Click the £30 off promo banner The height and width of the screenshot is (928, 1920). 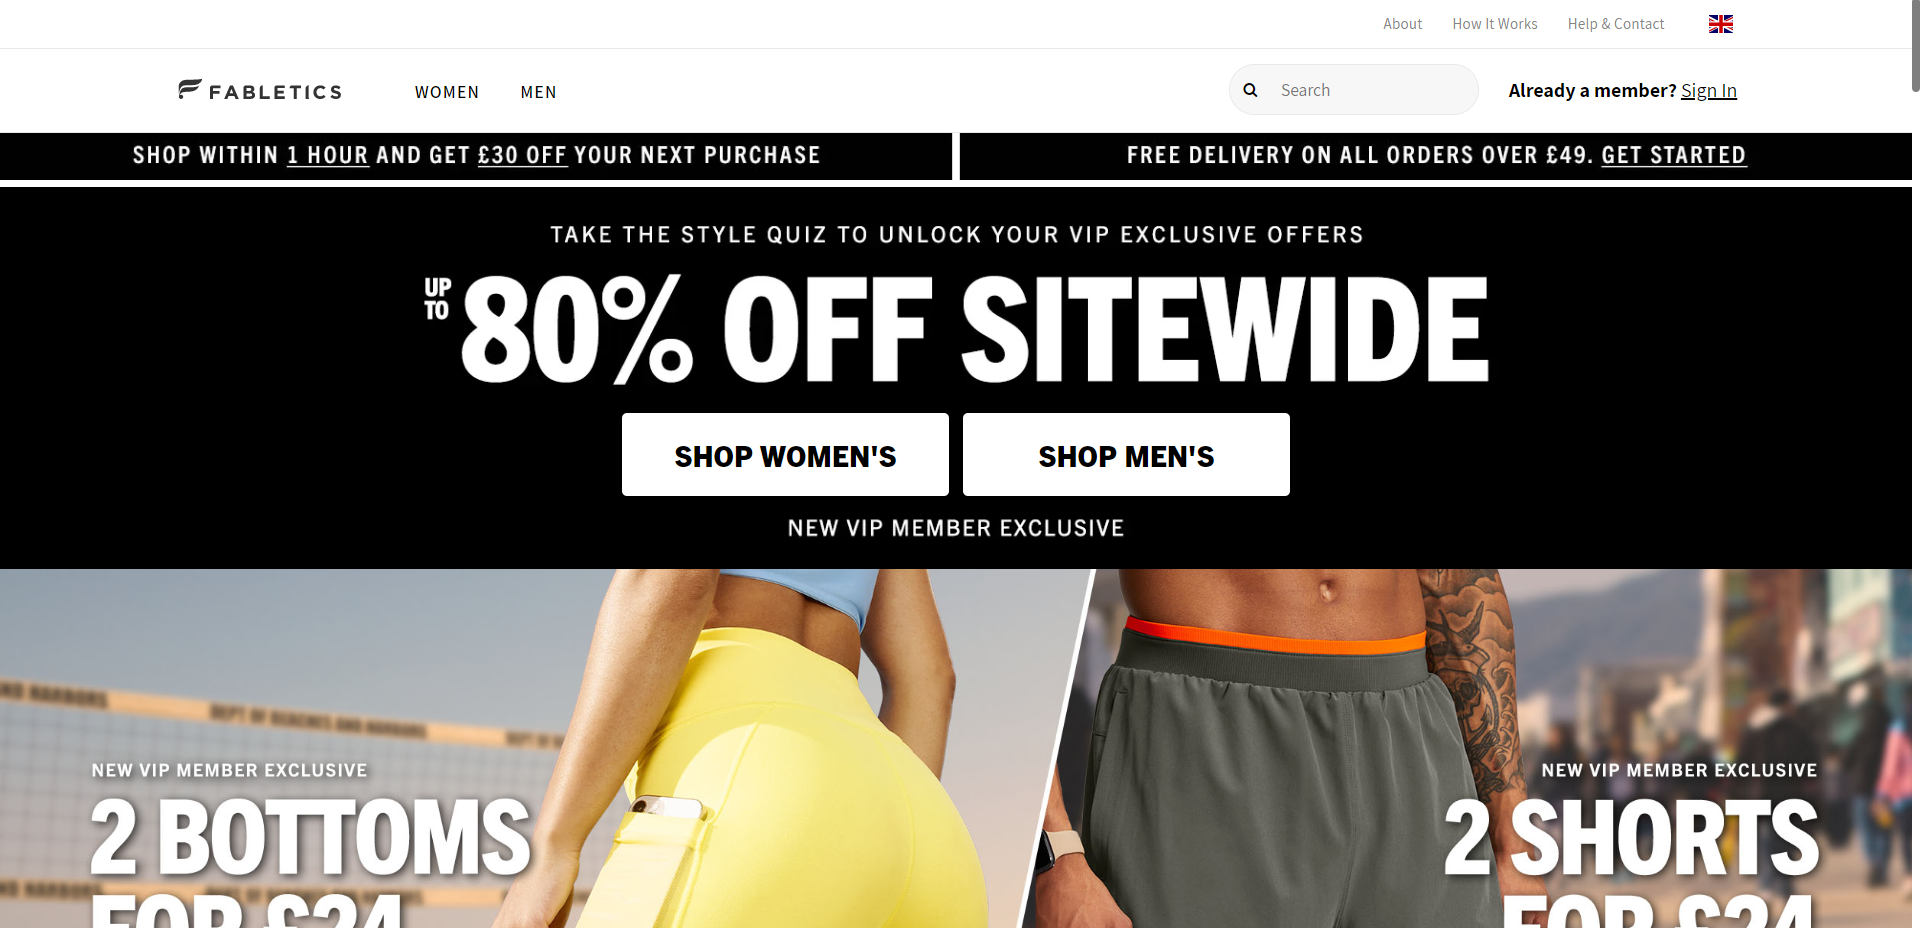[x=476, y=156]
